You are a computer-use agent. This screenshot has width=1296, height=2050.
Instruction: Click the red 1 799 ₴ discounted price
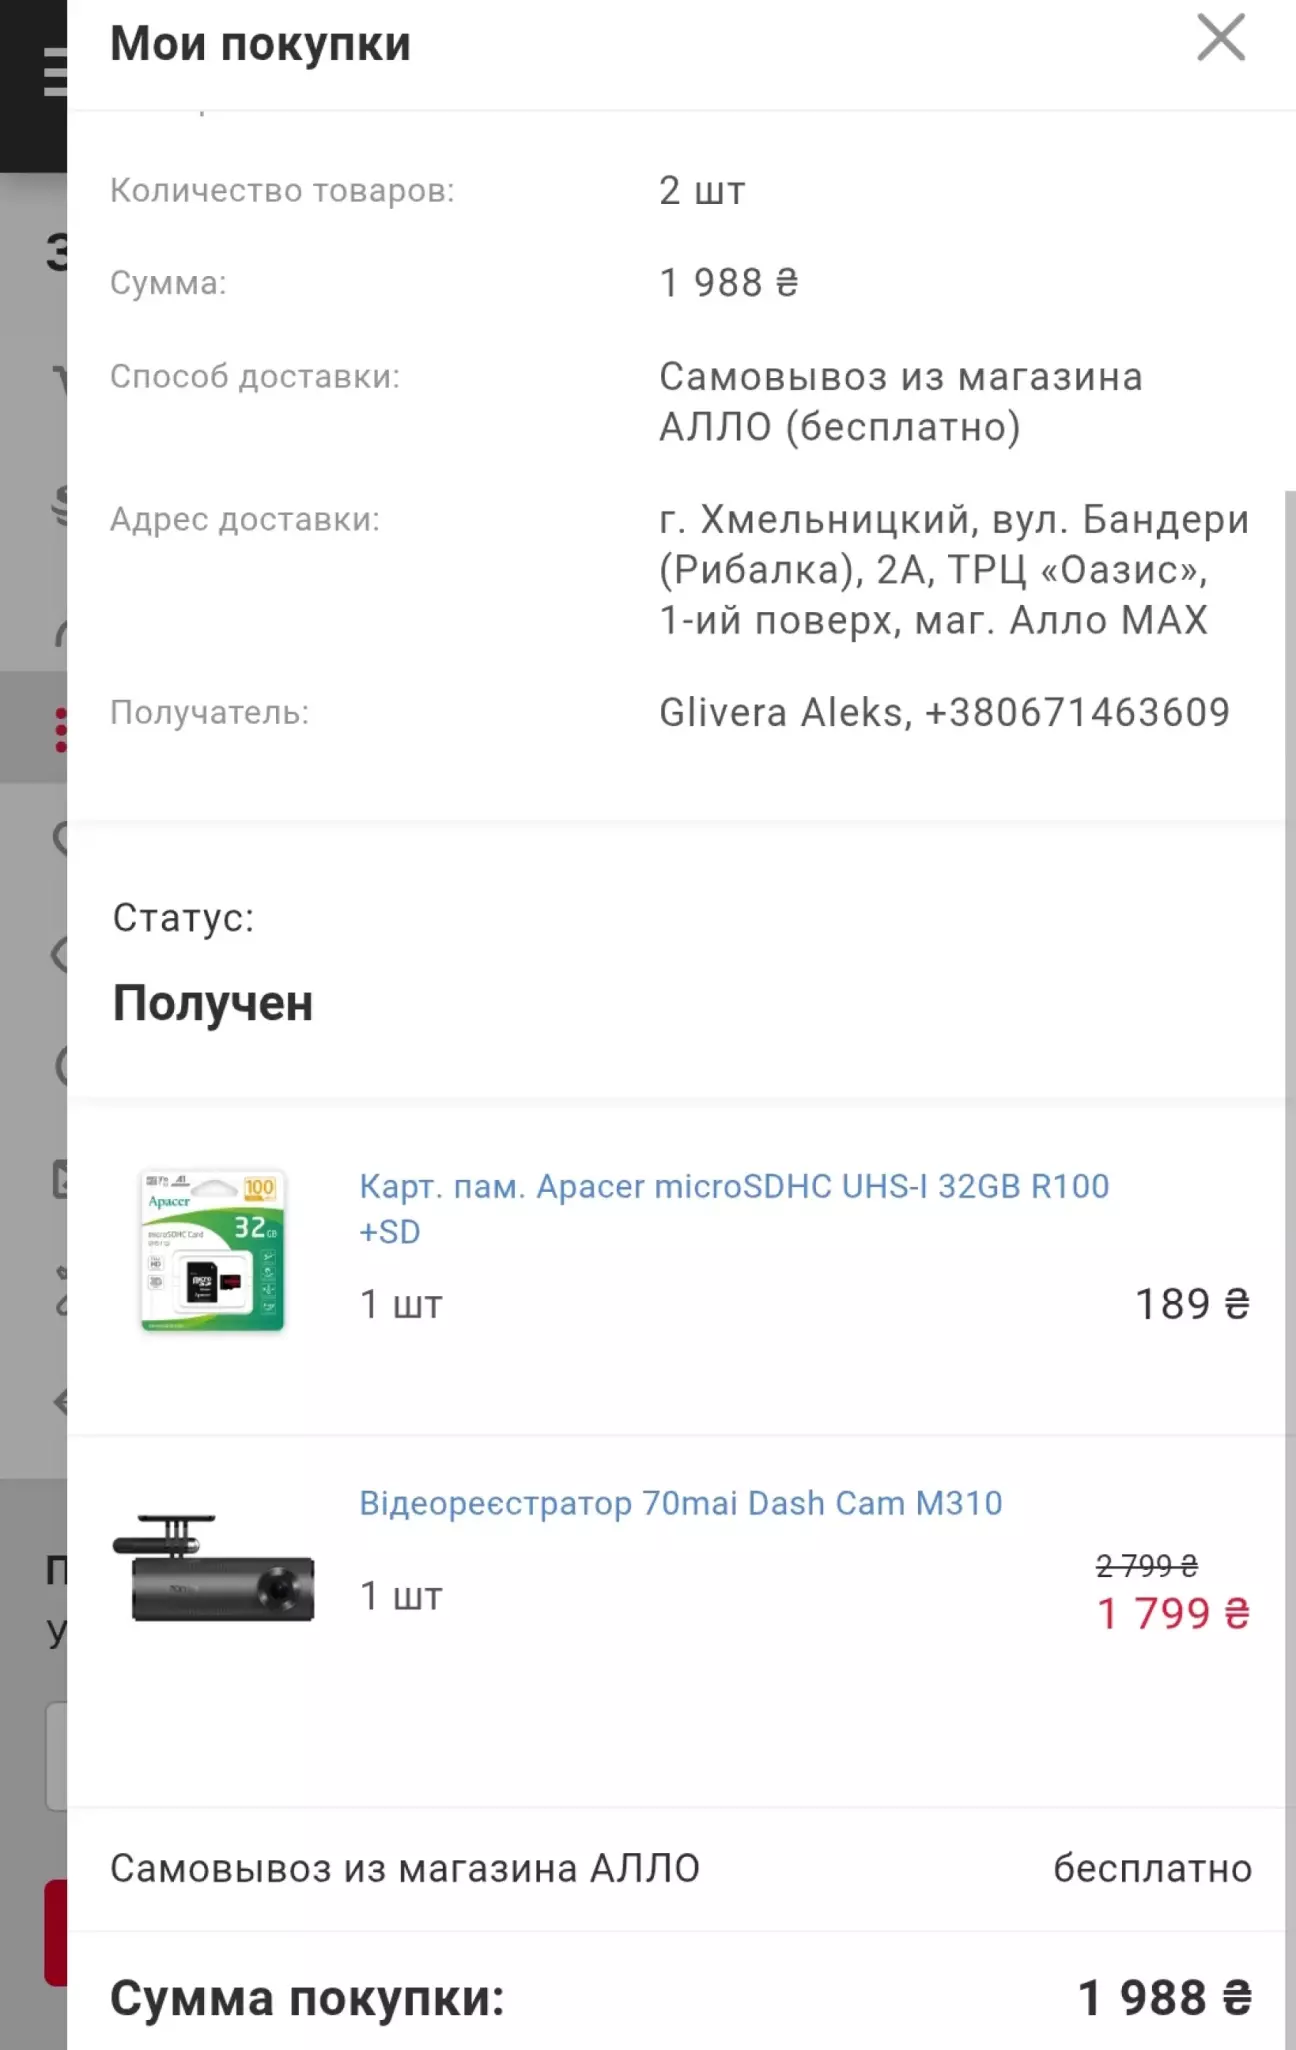pyautogui.click(x=1173, y=1613)
